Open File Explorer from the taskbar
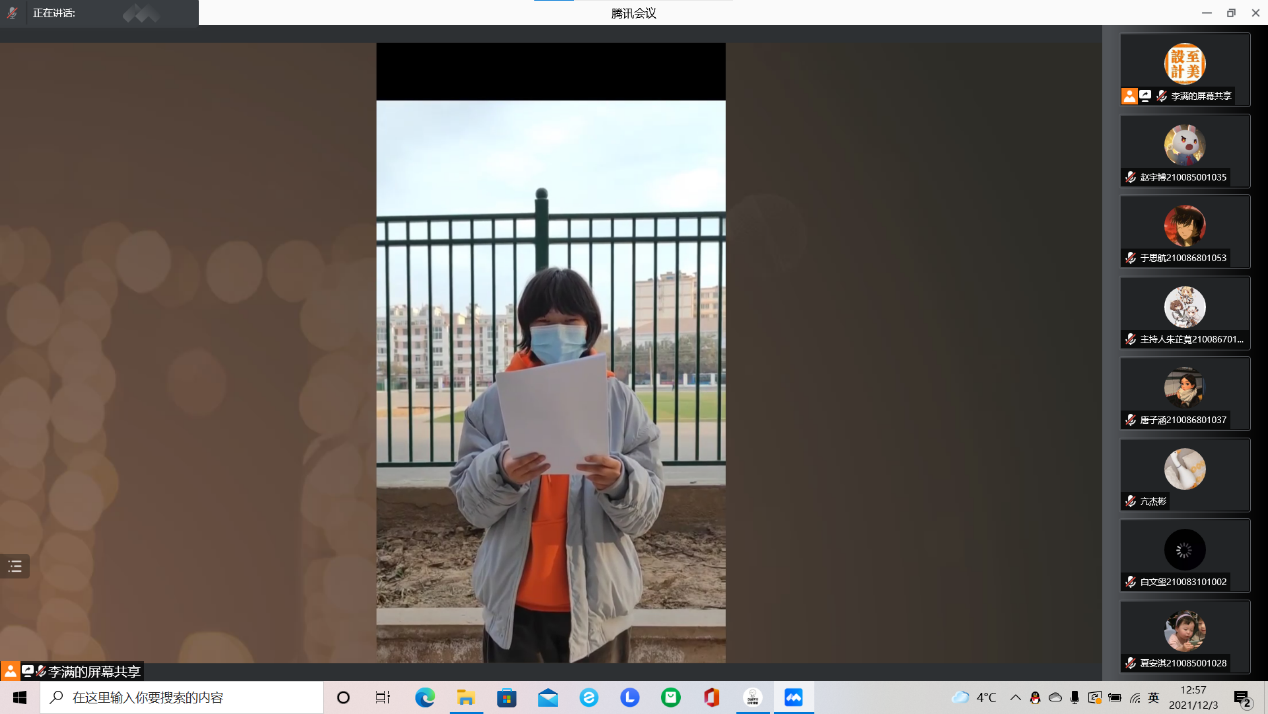1268x714 pixels. pyautogui.click(x=466, y=697)
